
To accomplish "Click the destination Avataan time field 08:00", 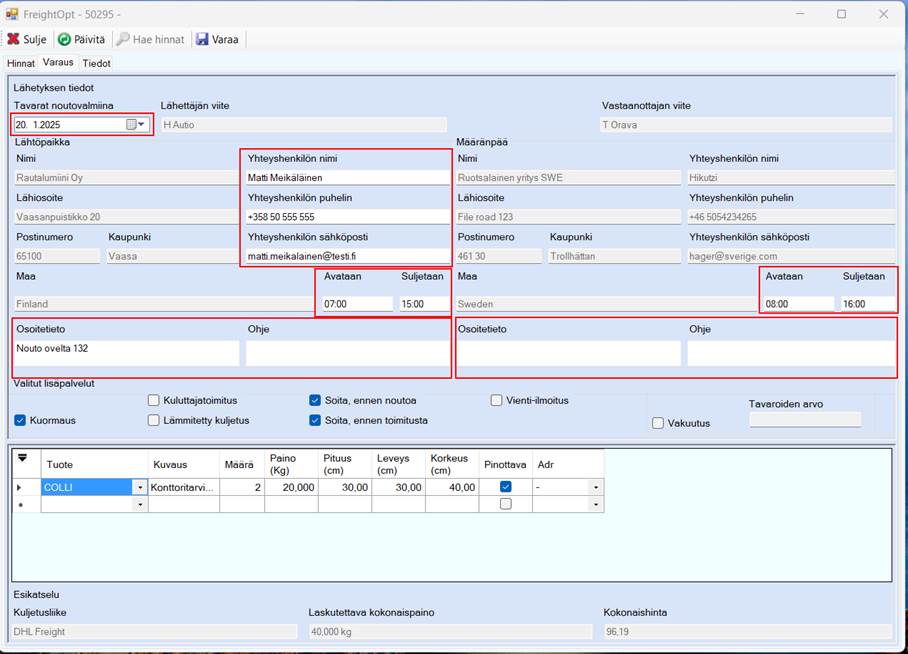I will (799, 304).
